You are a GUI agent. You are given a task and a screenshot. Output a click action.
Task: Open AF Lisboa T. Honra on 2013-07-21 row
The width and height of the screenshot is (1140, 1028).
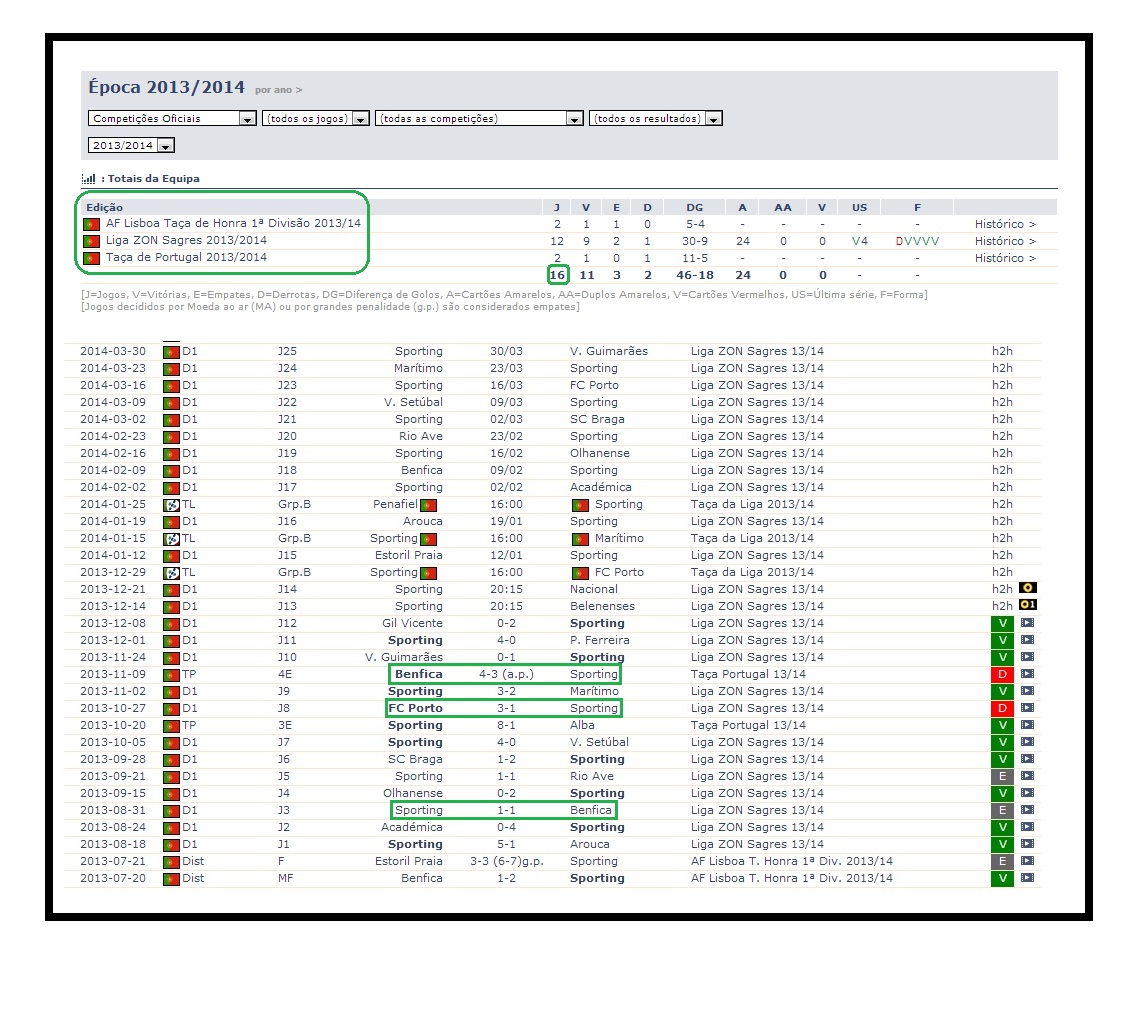(792, 861)
